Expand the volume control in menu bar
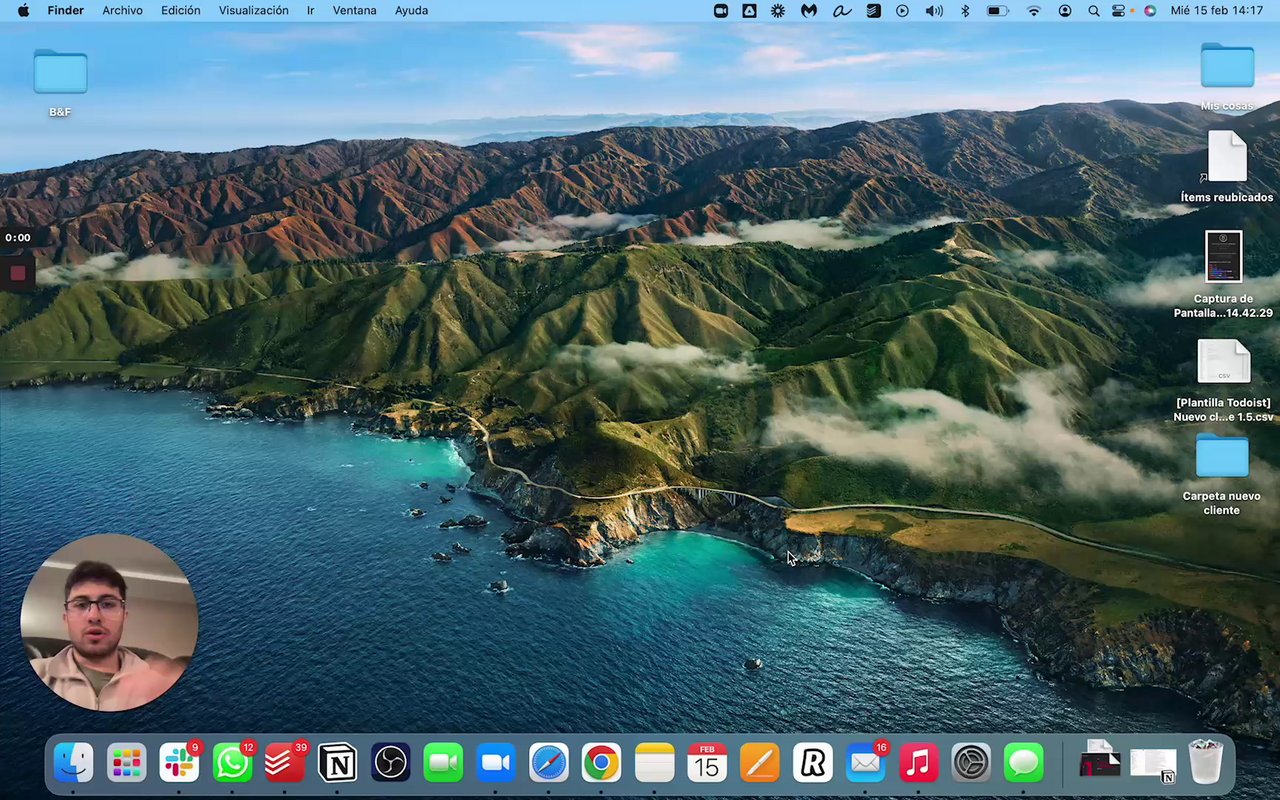The width and height of the screenshot is (1280, 800). tap(934, 11)
